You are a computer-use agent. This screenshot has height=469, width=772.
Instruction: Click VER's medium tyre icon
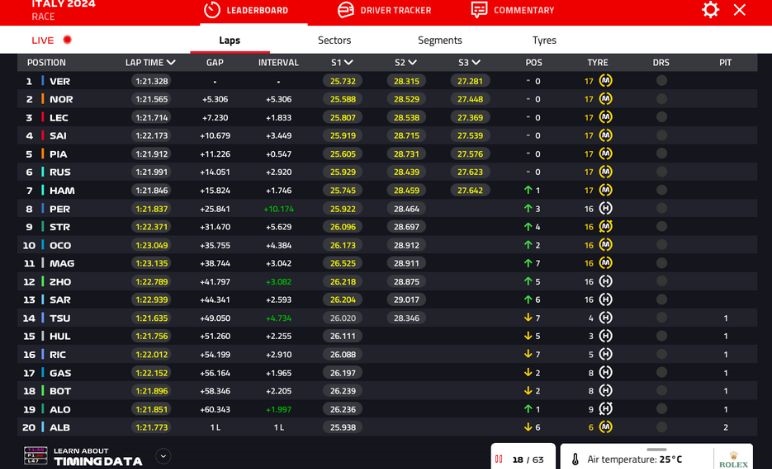coord(605,81)
